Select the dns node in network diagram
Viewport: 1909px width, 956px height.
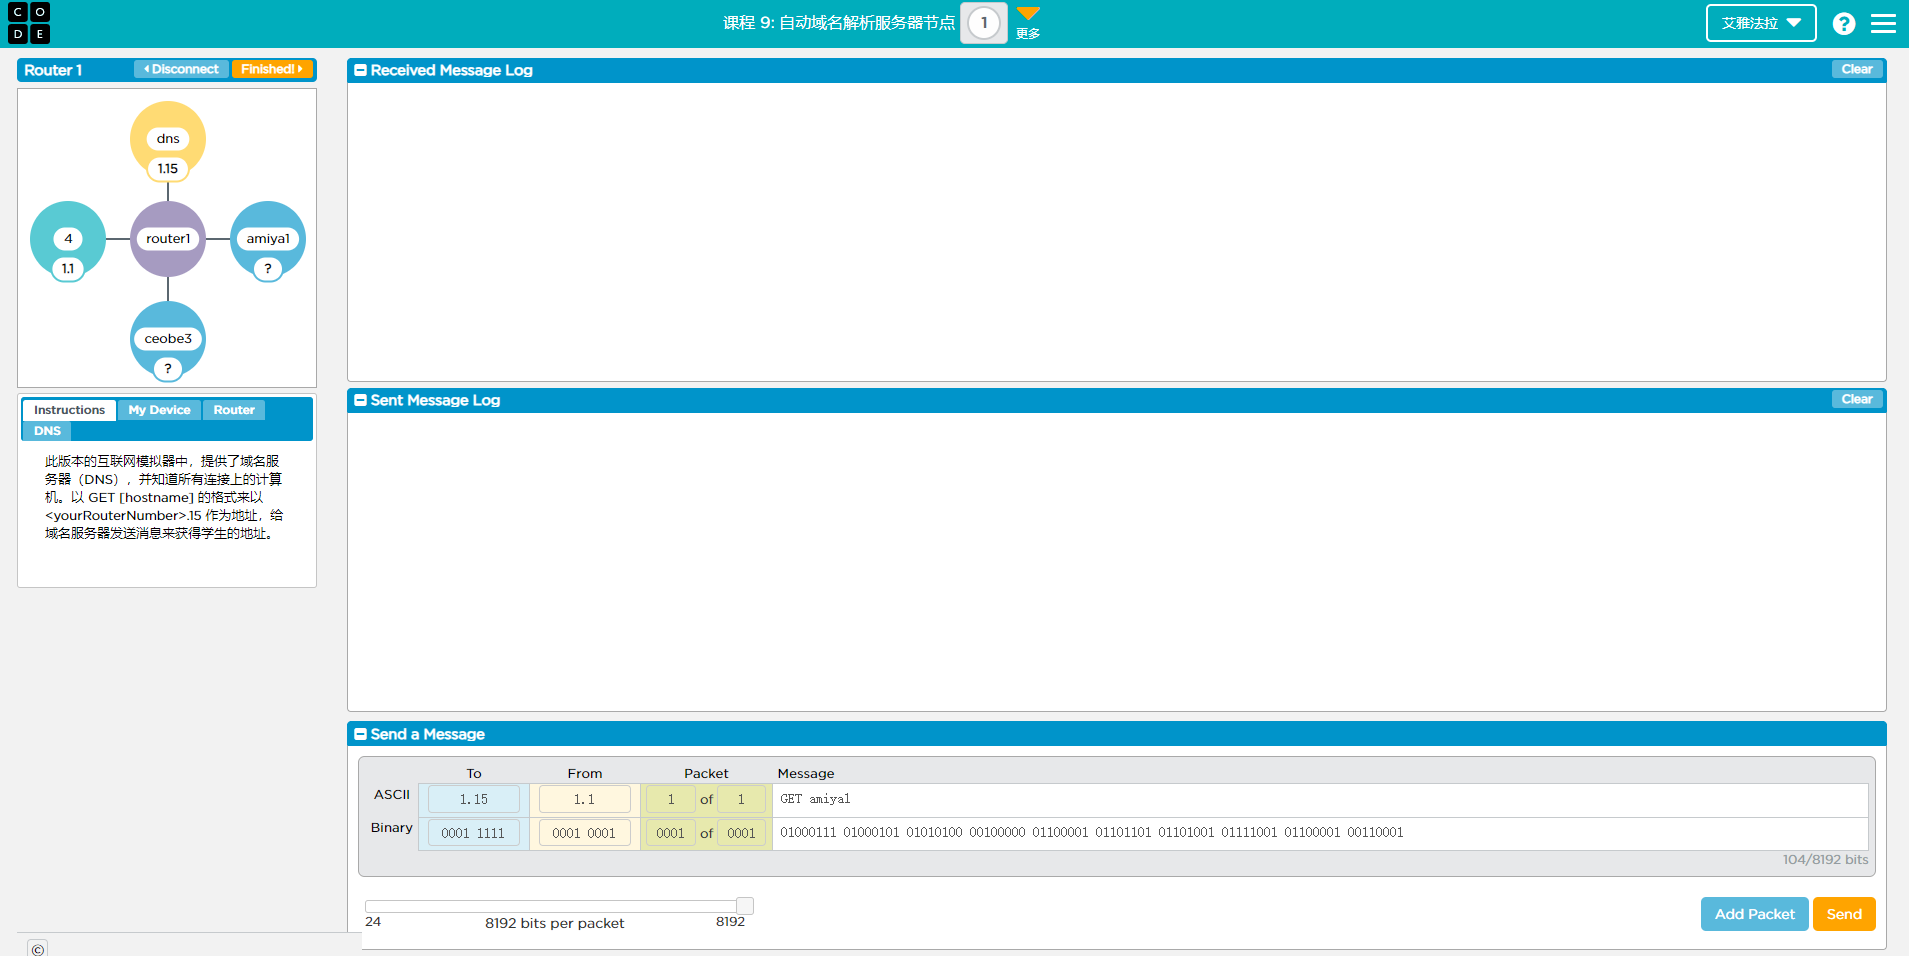pyautogui.click(x=168, y=139)
